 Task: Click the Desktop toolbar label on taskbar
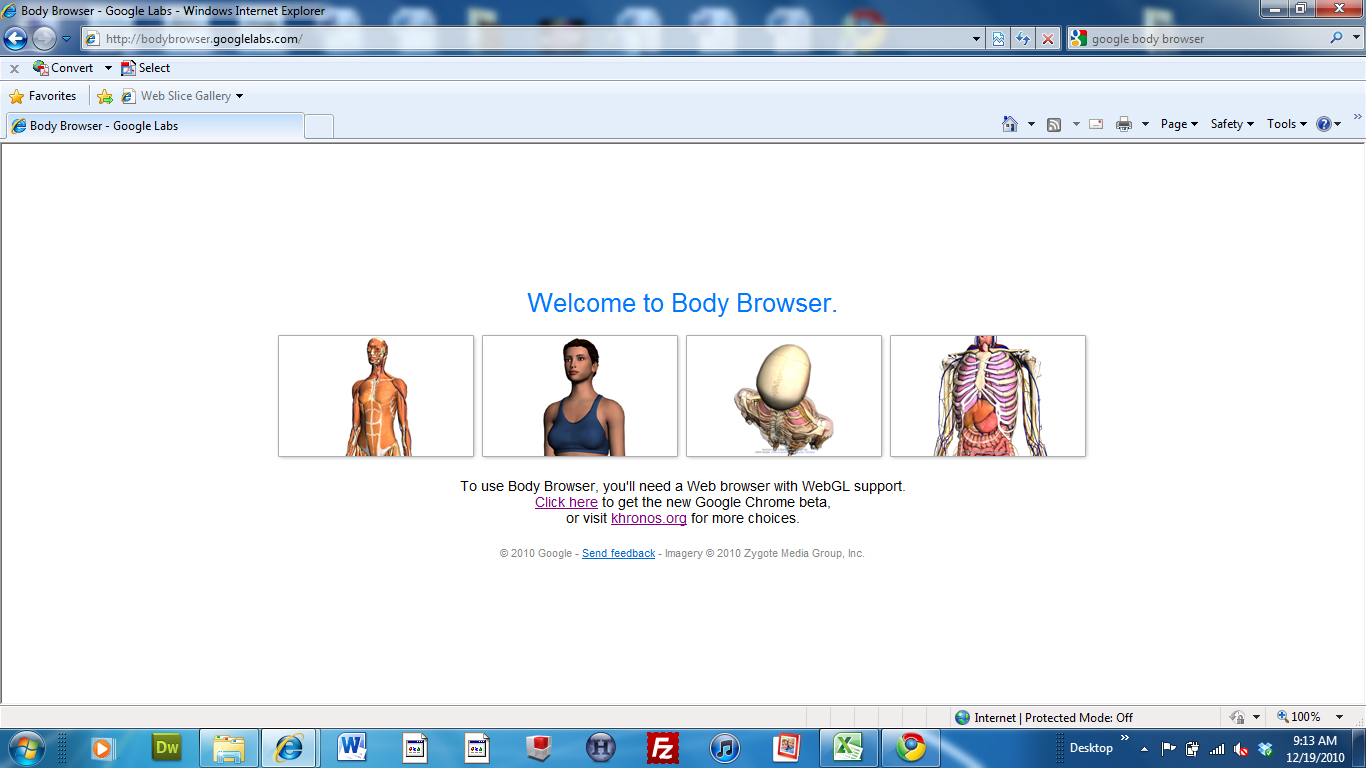click(x=1091, y=747)
